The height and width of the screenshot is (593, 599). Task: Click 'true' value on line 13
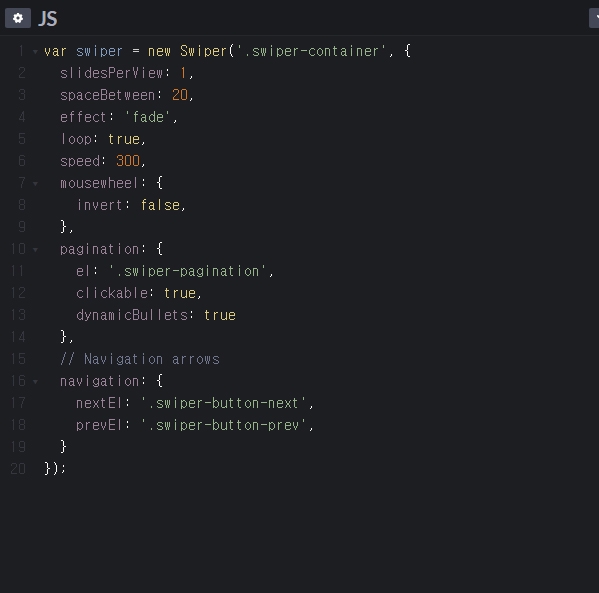[x=220, y=315]
